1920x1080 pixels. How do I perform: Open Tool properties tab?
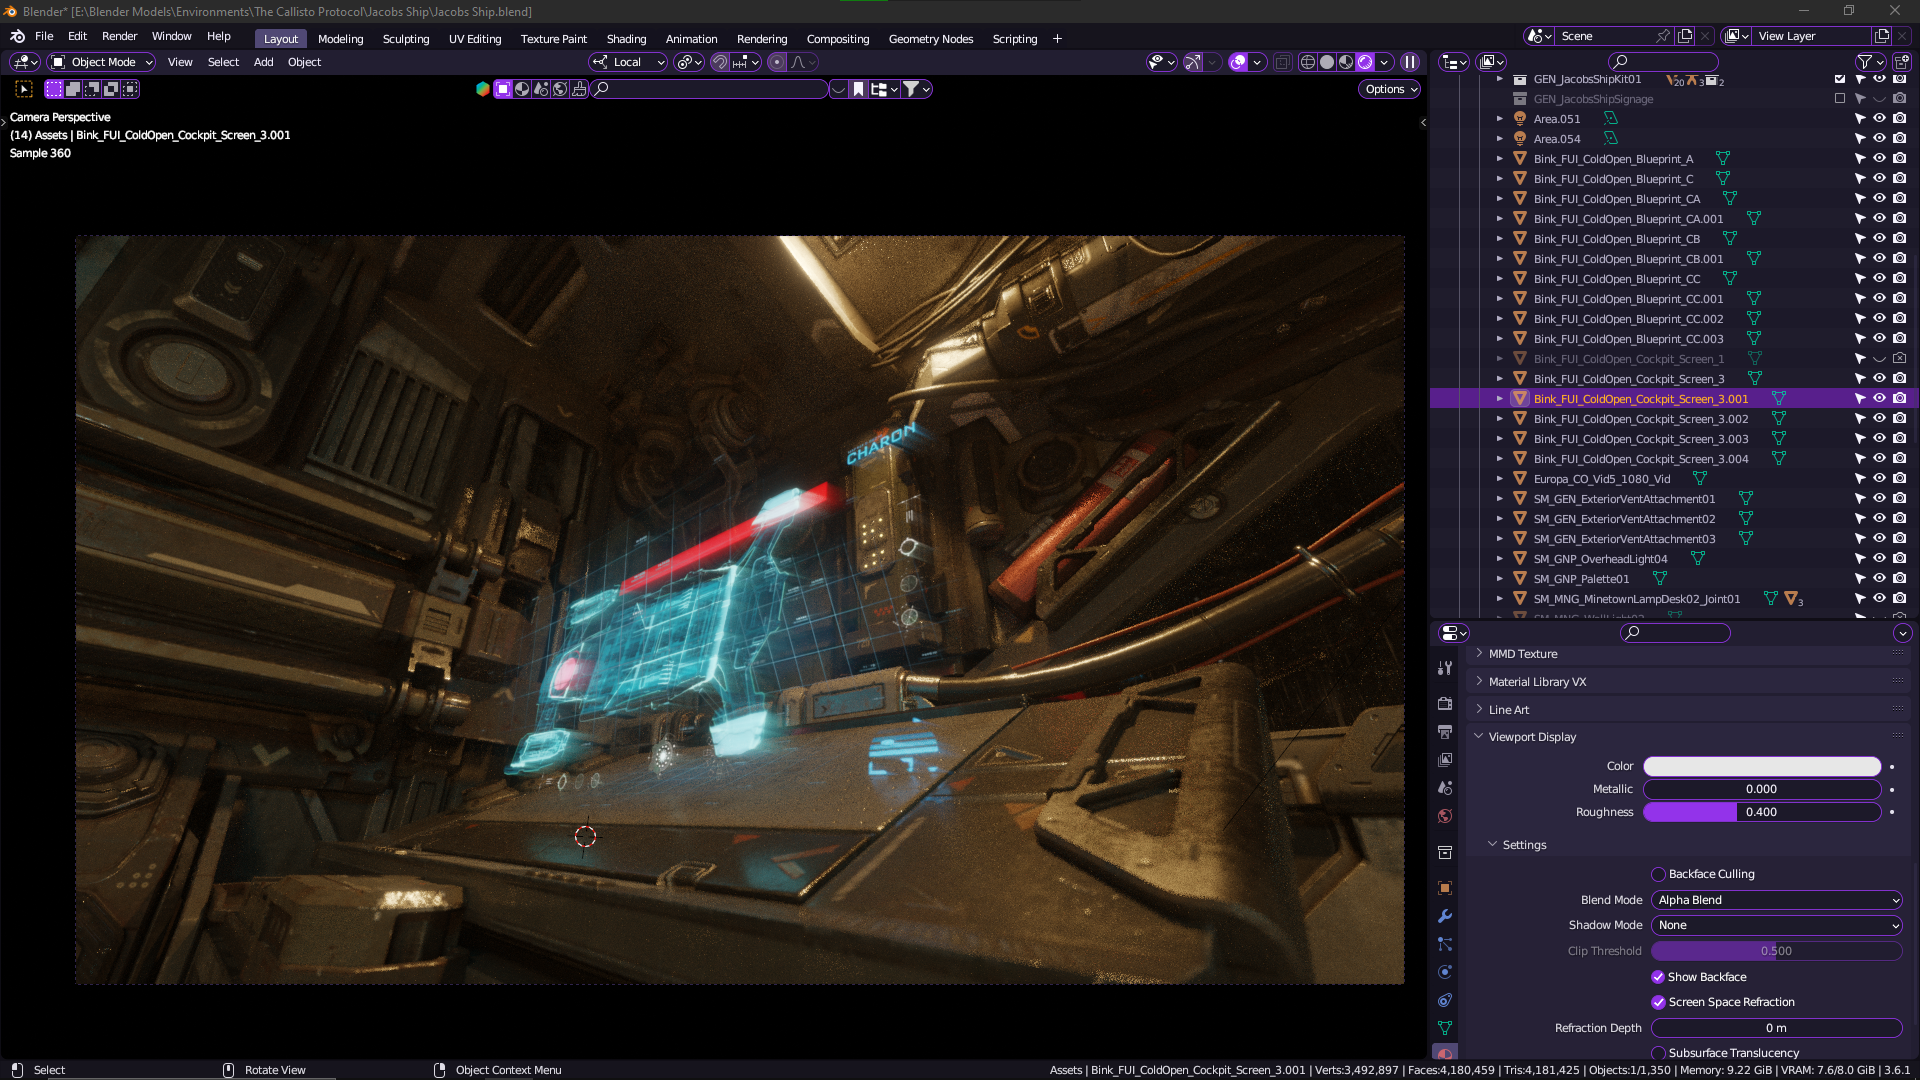pyautogui.click(x=1445, y=668)
